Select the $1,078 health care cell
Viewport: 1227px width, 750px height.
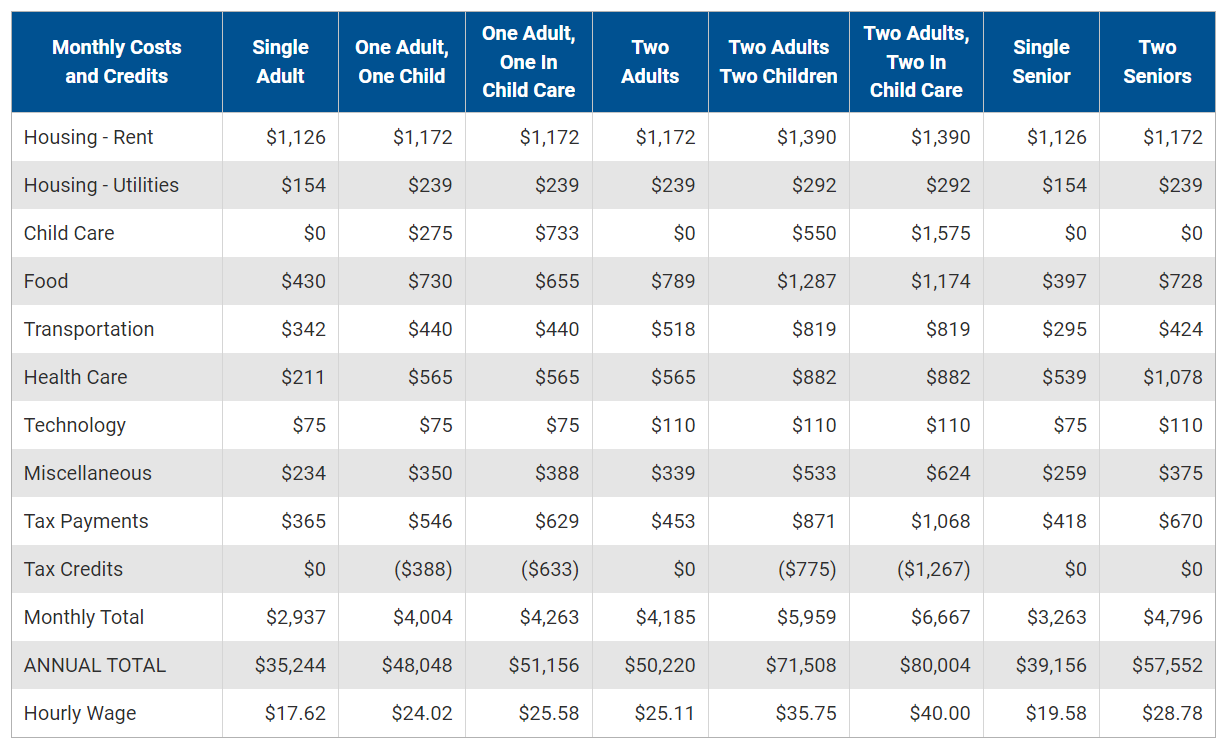pos(1173,377)
